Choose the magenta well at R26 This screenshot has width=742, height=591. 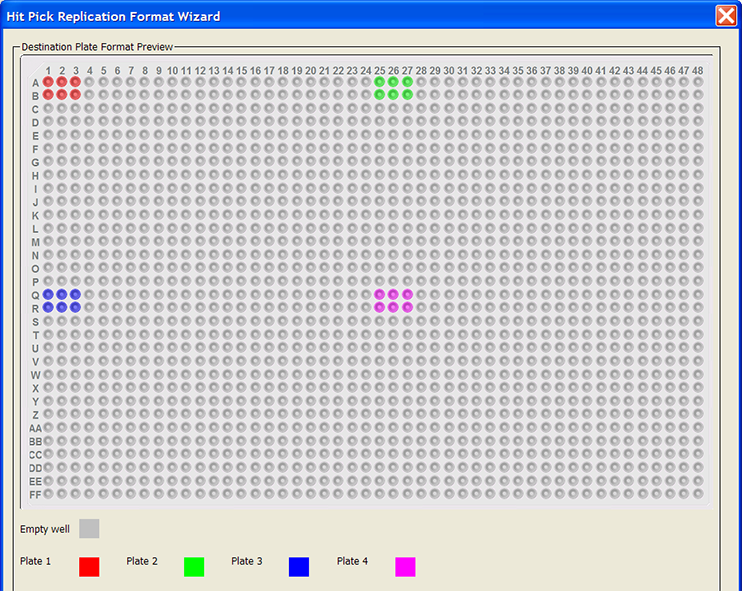(393, 308)
